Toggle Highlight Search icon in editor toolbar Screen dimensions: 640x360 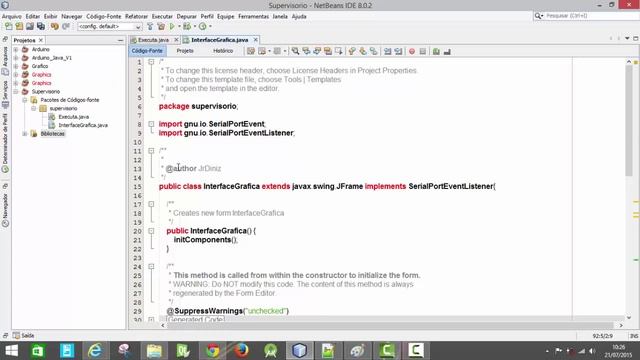point(328,51)
